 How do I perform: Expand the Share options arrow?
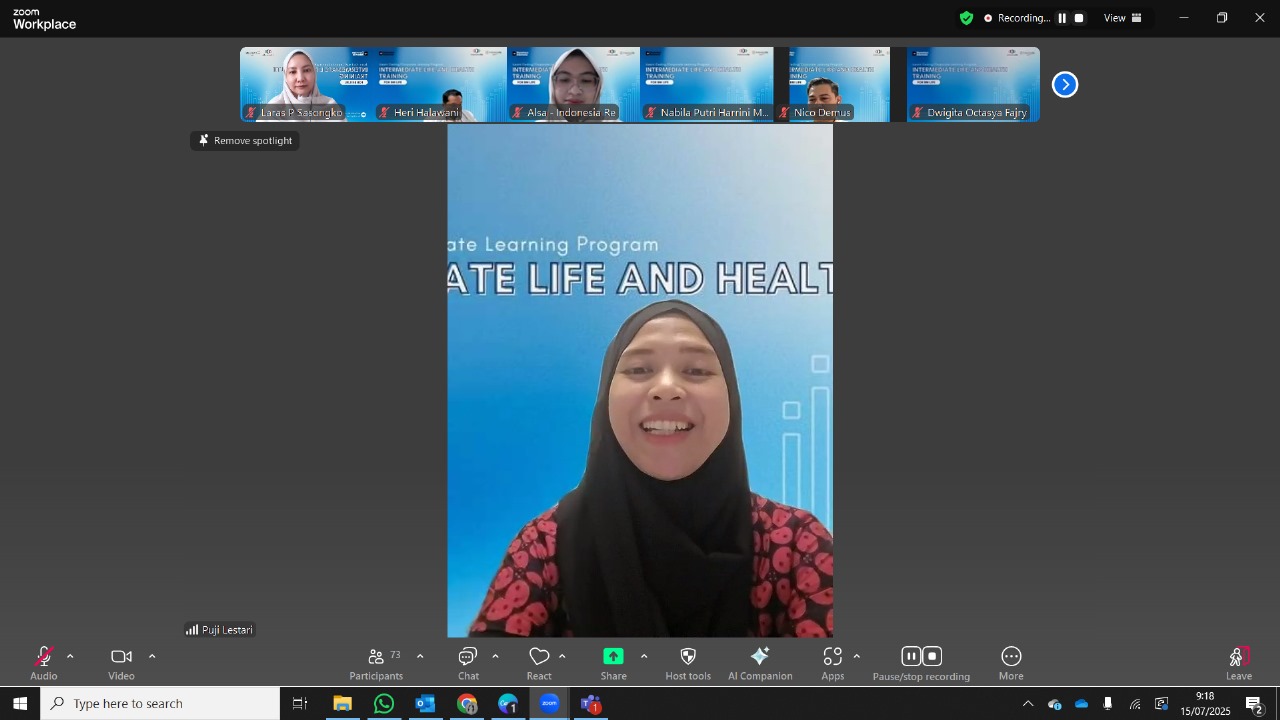click(x=644, y=657)
